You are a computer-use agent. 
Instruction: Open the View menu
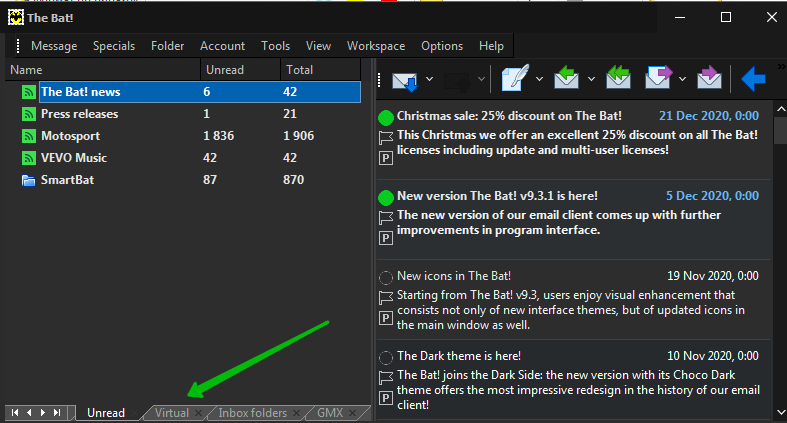click(x=318, y=46)
